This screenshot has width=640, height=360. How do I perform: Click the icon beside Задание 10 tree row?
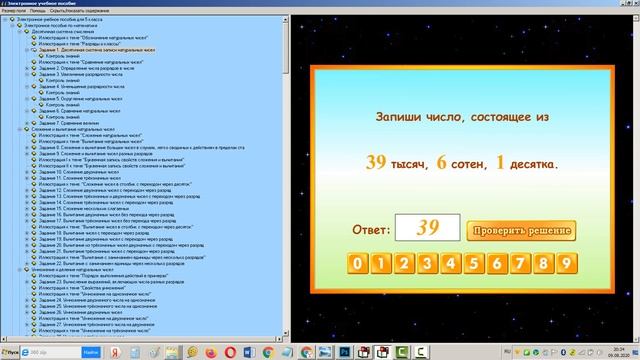coord(34,172)
